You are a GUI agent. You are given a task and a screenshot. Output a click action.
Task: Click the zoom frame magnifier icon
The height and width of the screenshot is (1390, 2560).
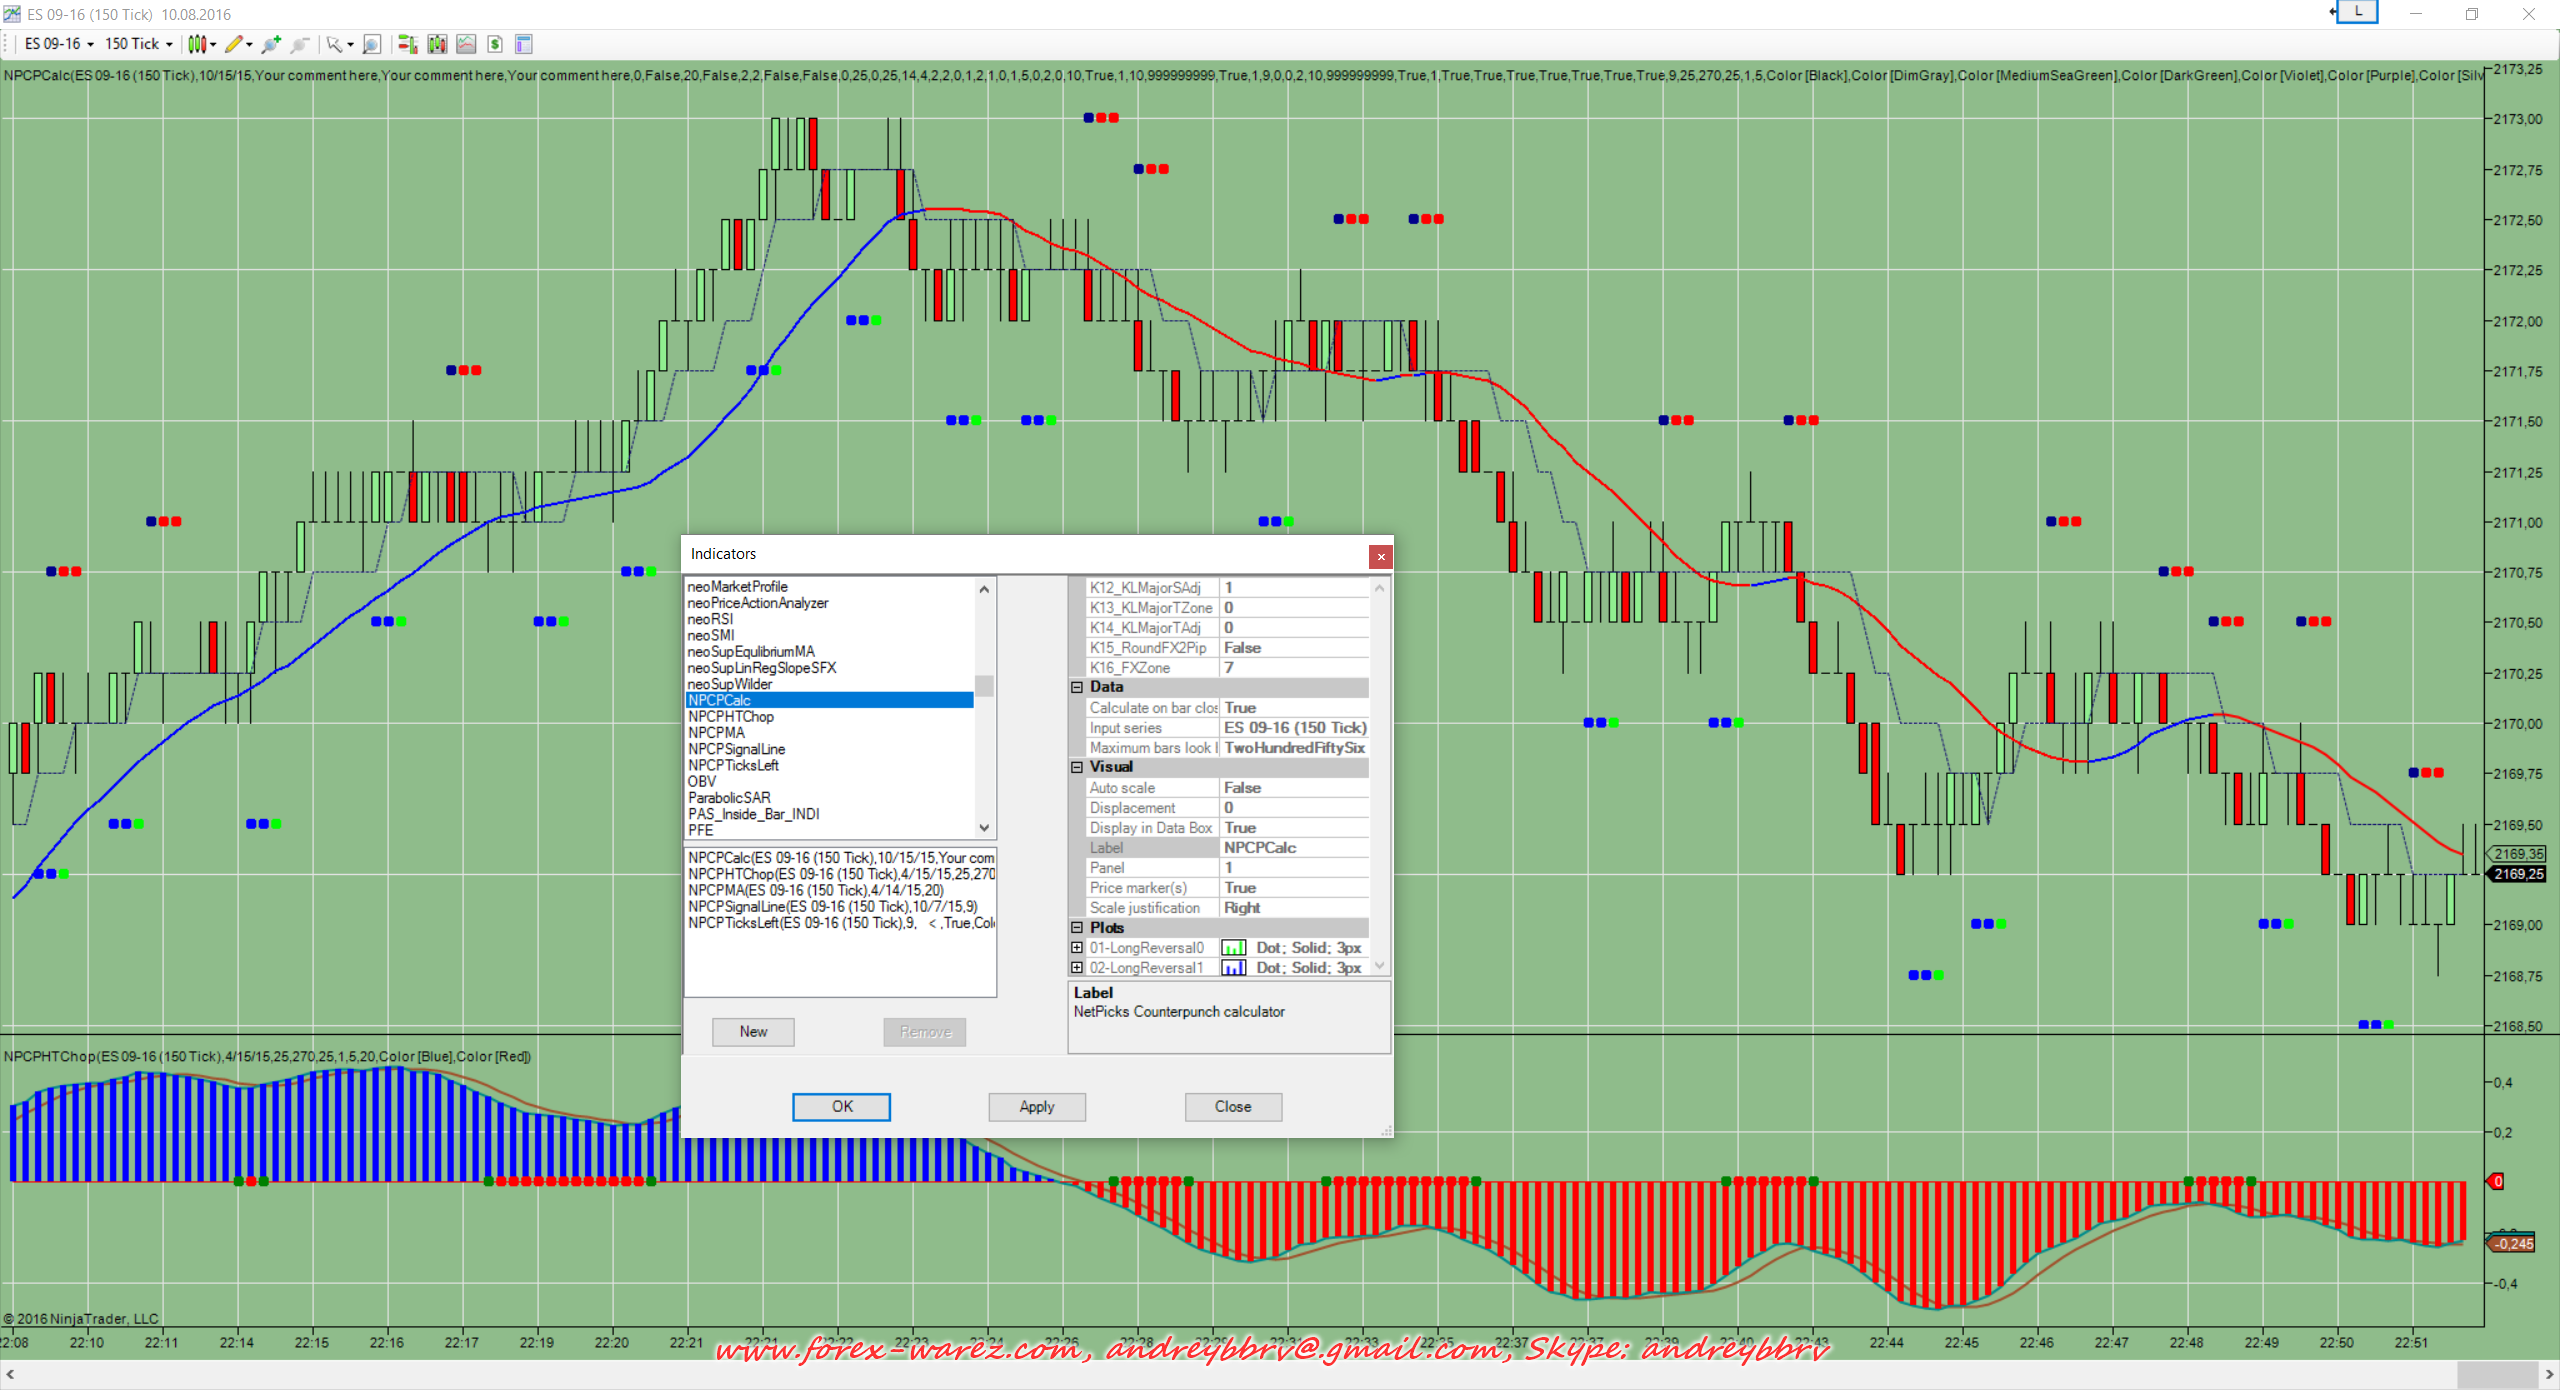(372, 44)
